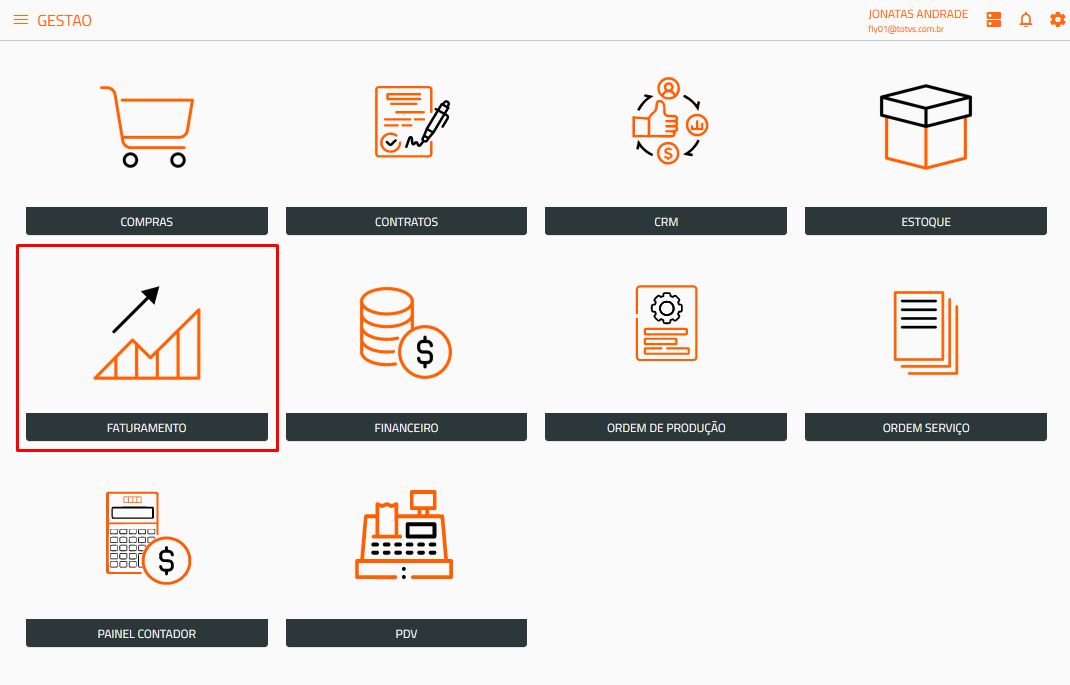
Task: Click the GESTAO title text
Action: pos(64,20)
